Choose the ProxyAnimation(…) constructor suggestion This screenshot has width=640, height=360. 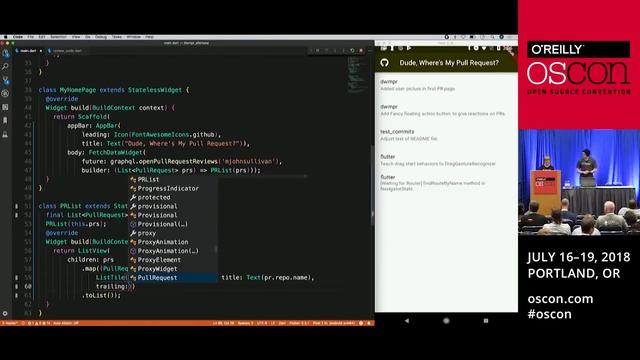point(173,251)
